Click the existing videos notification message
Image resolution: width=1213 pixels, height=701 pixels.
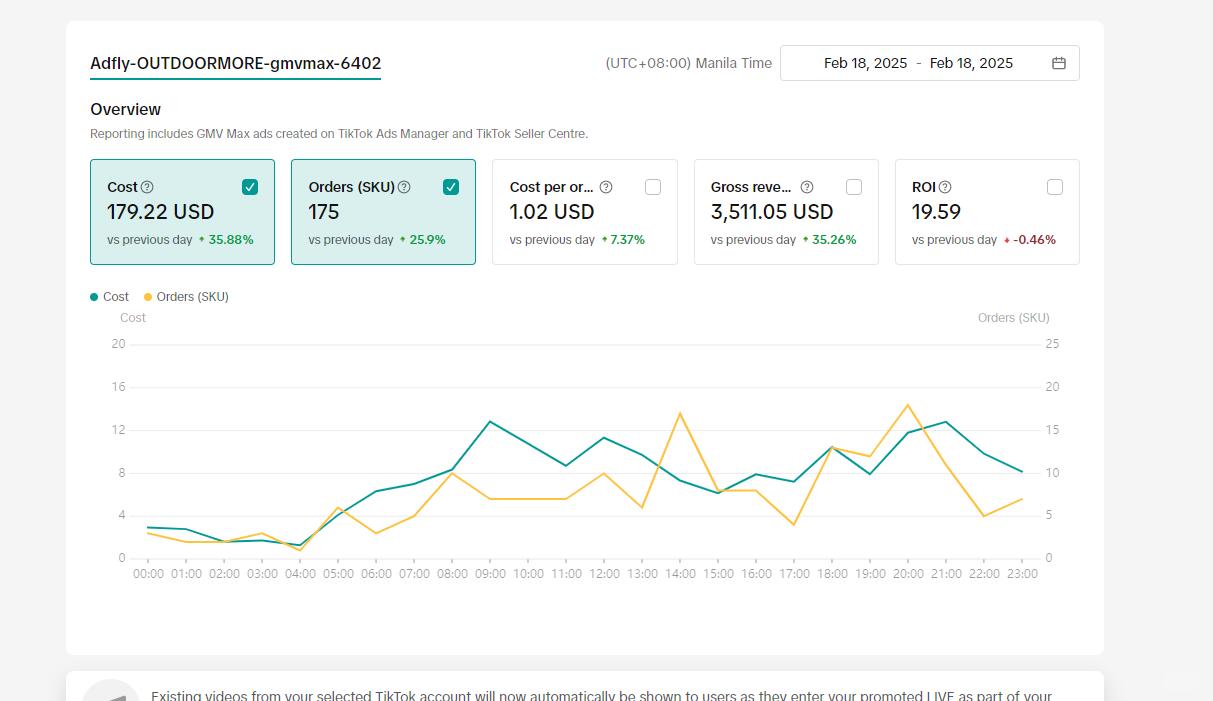click(601, 696)
